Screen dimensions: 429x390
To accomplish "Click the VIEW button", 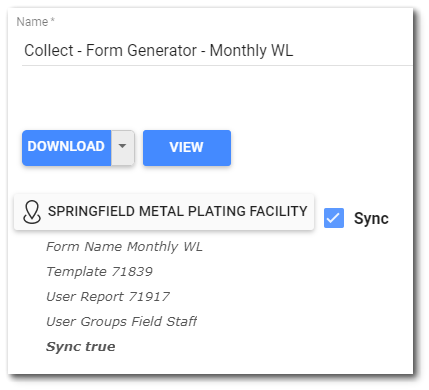I will click(x=187, y=148).
